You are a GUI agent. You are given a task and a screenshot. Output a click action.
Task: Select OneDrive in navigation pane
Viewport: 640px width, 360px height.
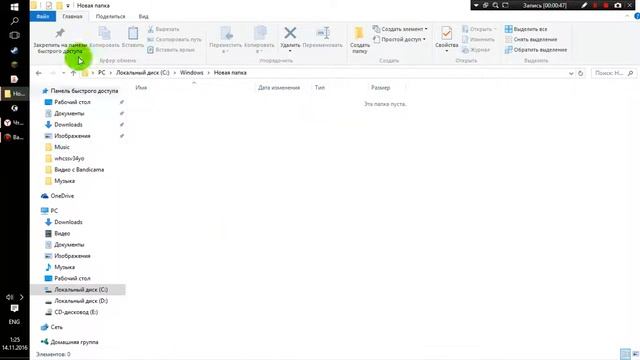62,196
